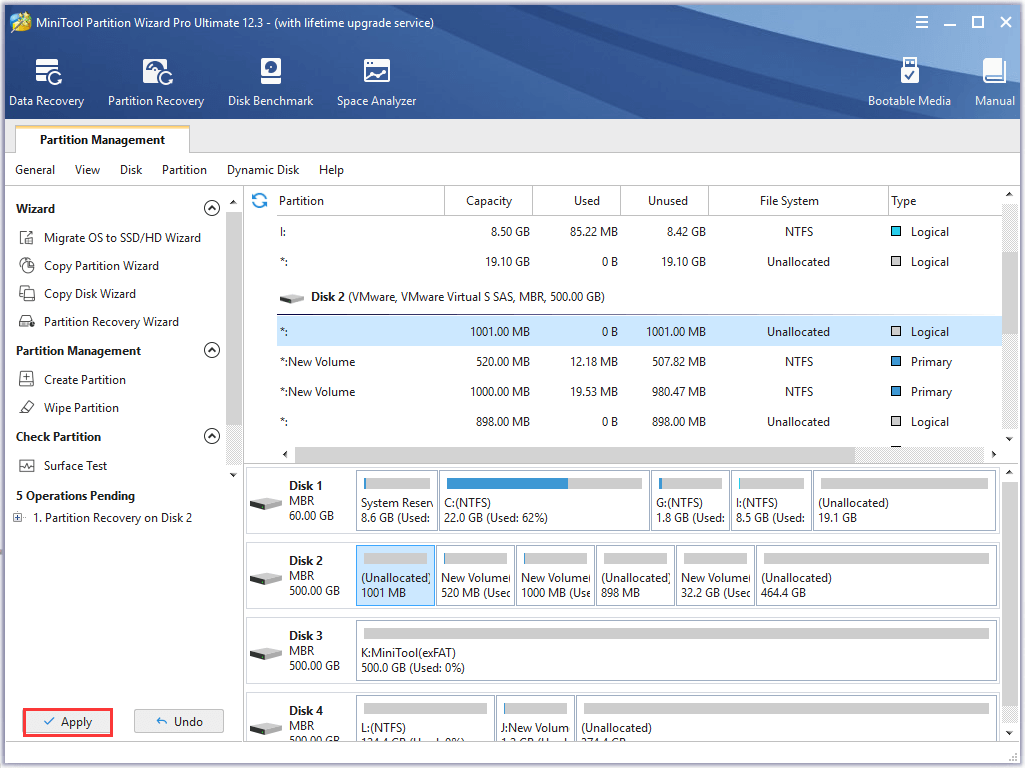Launch Partition Recovery from the toolbar
Image resolution: width=1026 pixels, height=768 pixels.
click(x=156, y=80)
